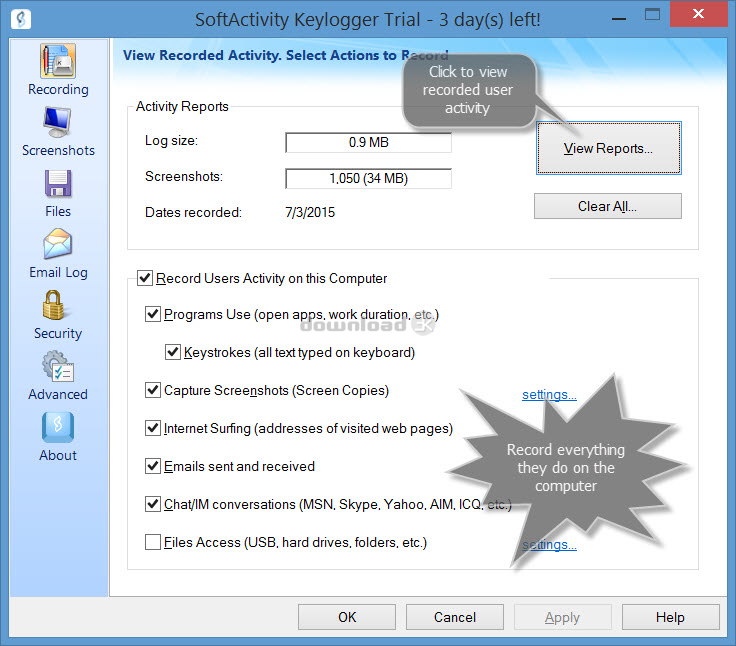Toggle the Capture Screenshots checkbox
The width and height of the screenshot is (736, 646).
coord(153,391)
